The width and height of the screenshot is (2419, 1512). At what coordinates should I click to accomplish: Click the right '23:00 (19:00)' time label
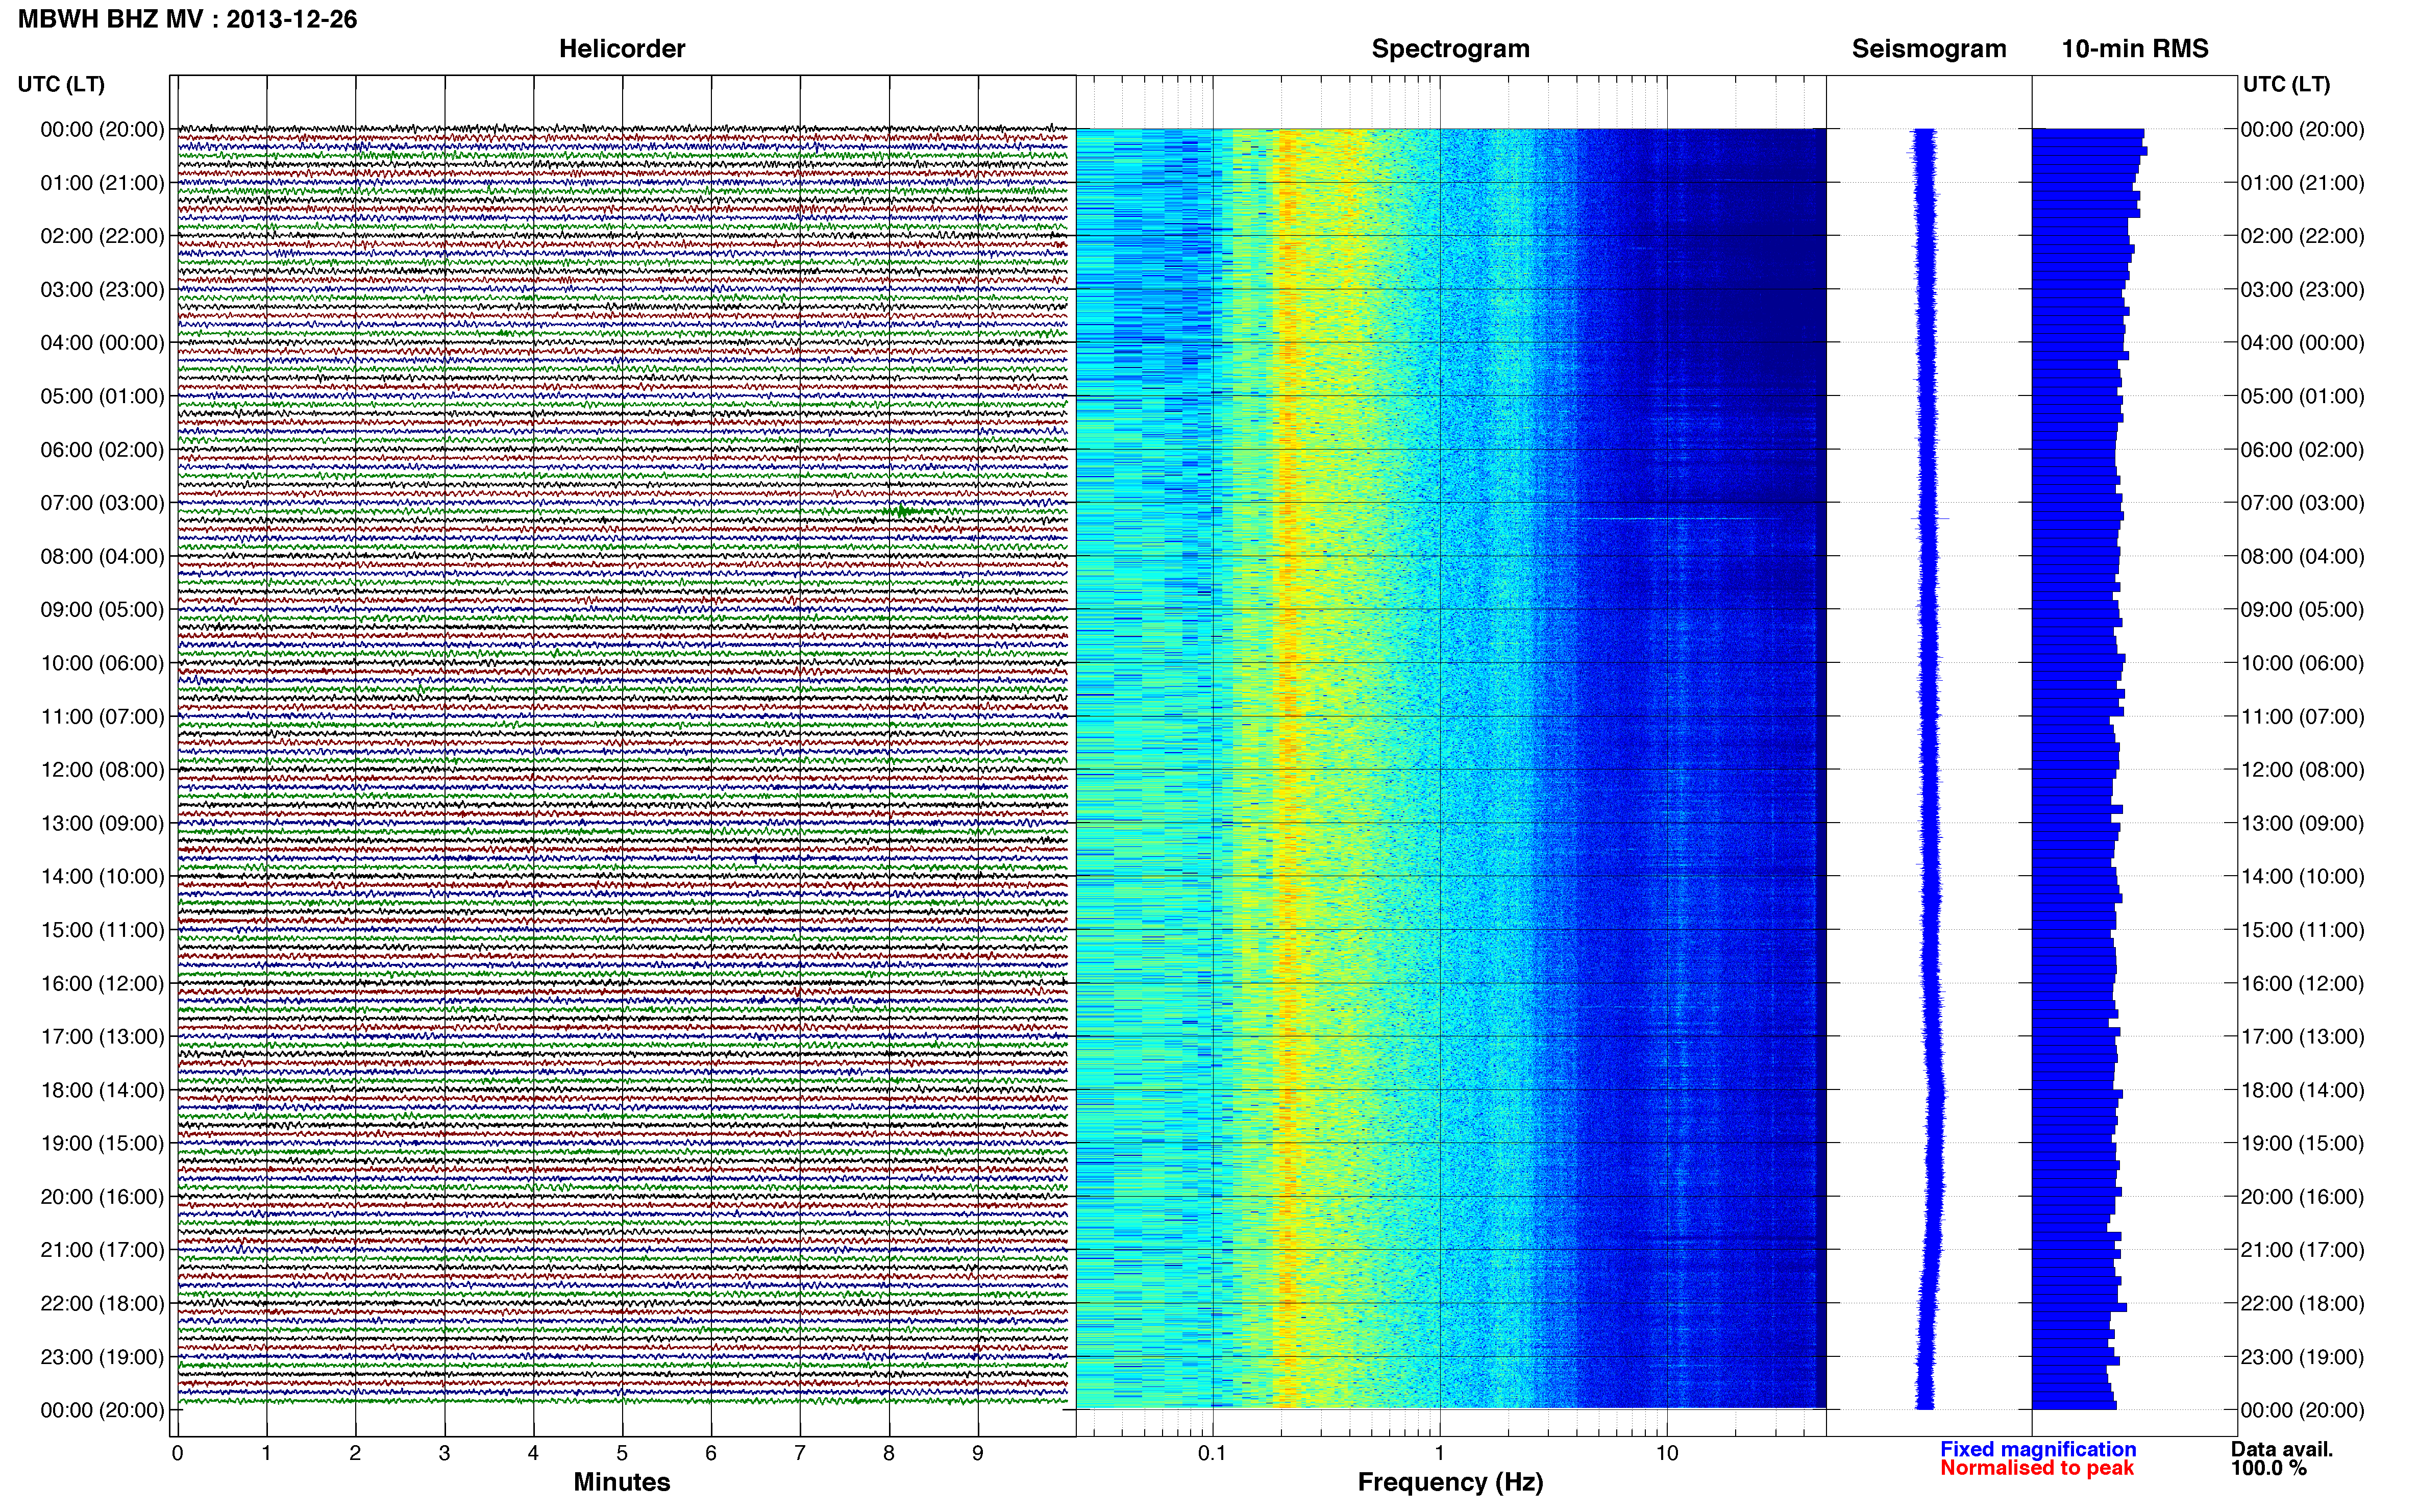[x=2302, y=1357]
